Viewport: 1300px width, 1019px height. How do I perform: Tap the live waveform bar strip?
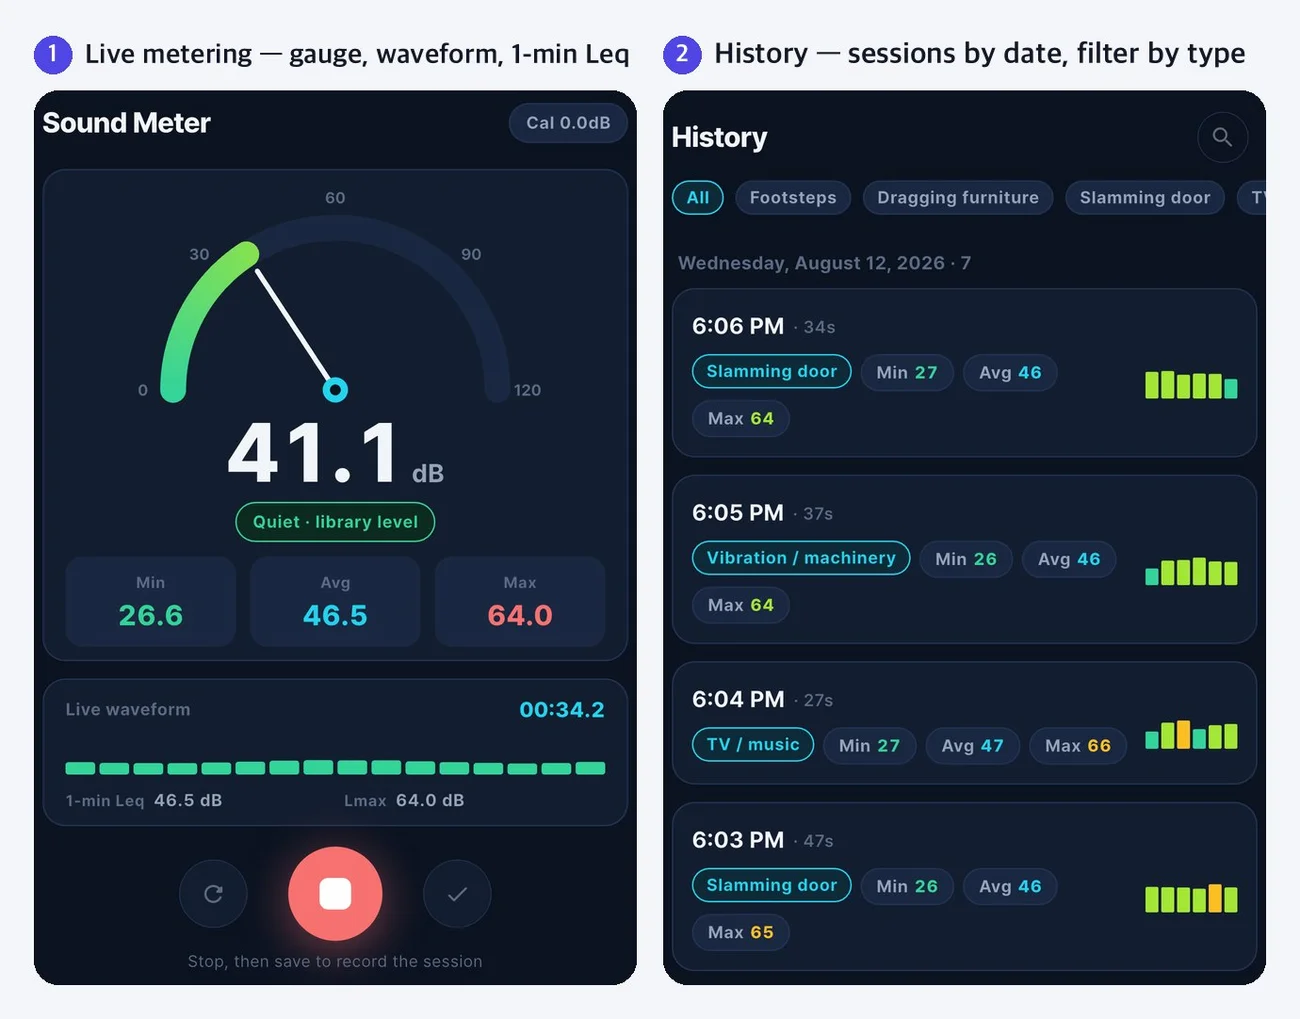[x=335, y=768]
